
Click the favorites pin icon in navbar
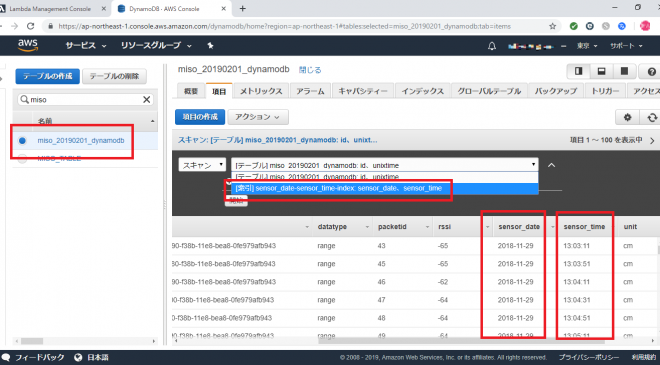pyautogui.click(x=210, y=45)
